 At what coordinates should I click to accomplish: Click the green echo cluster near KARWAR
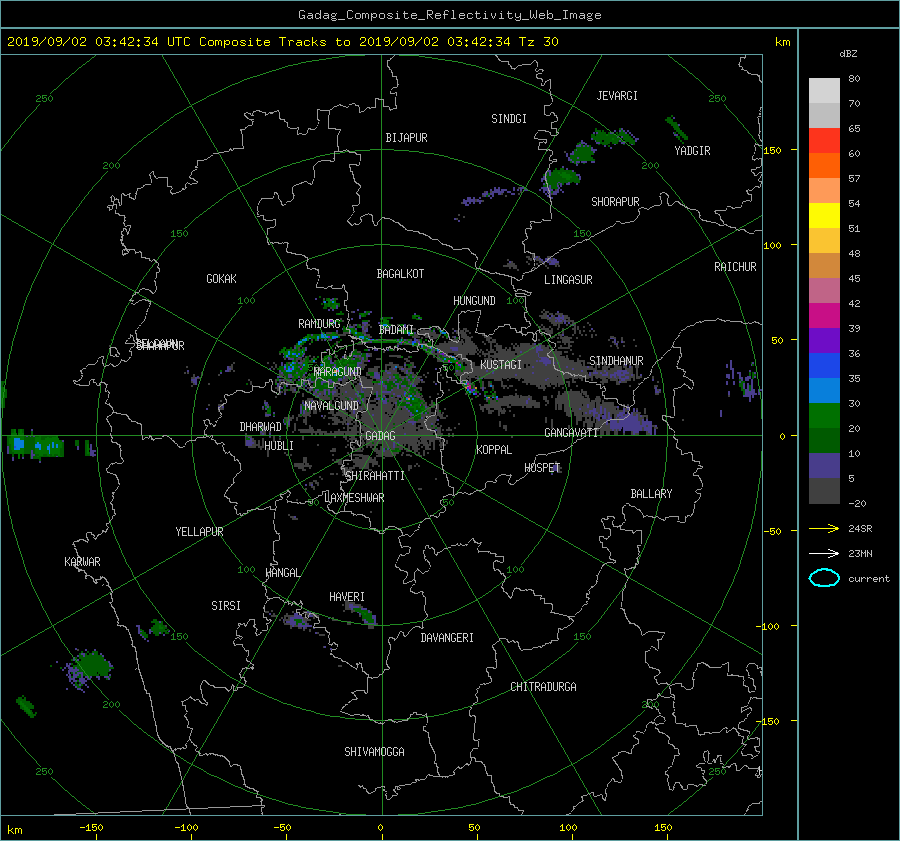point(91,666)
